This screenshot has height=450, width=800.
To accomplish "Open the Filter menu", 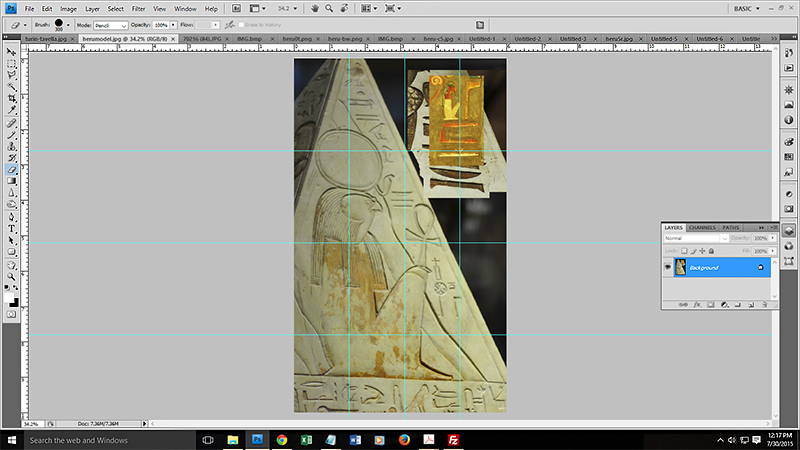I will (138, 8).
